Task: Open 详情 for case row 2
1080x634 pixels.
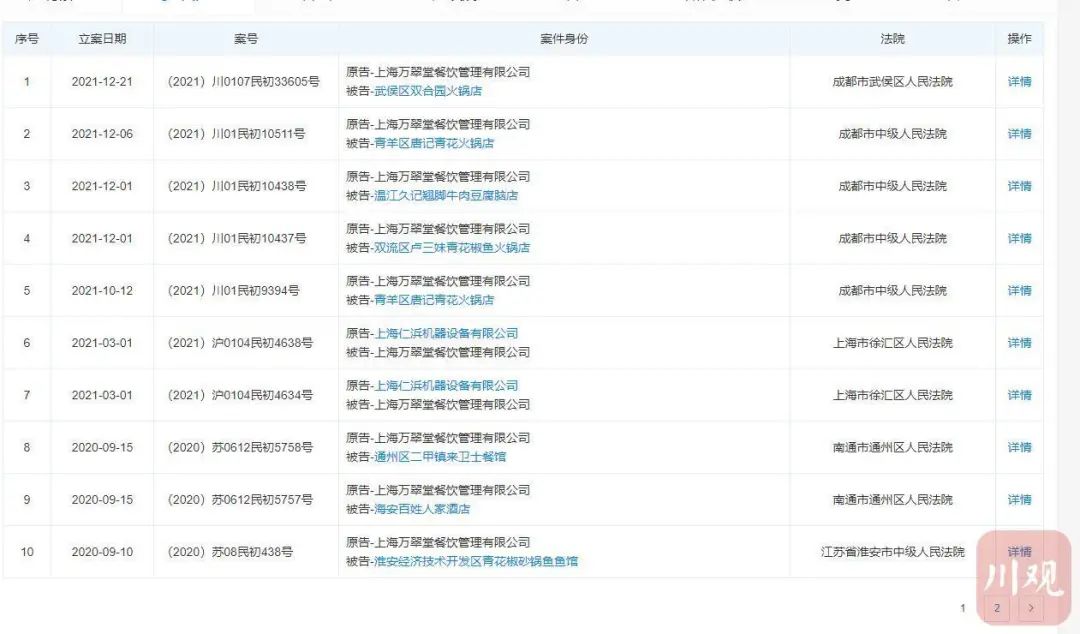Action: [x=1019, y=134]
